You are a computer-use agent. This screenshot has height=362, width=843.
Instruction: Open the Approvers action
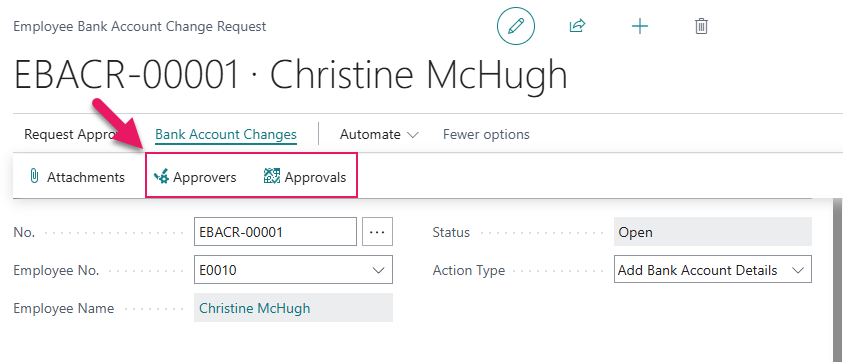(195, 177)
